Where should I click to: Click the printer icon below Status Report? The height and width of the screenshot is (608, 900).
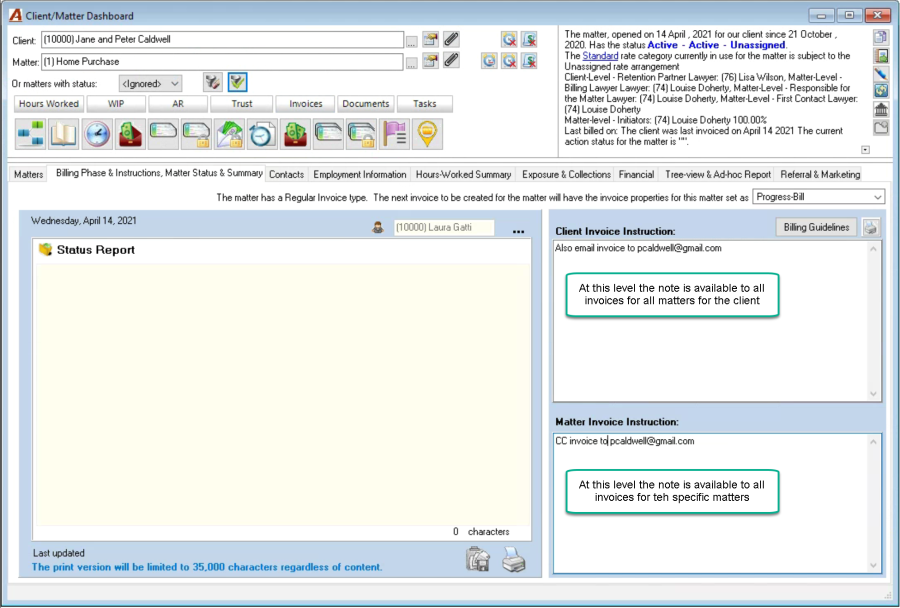(514, 560)
